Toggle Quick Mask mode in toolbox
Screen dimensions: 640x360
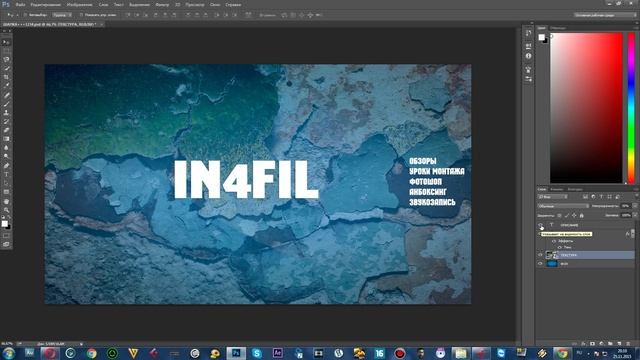[x=6, y=236]
